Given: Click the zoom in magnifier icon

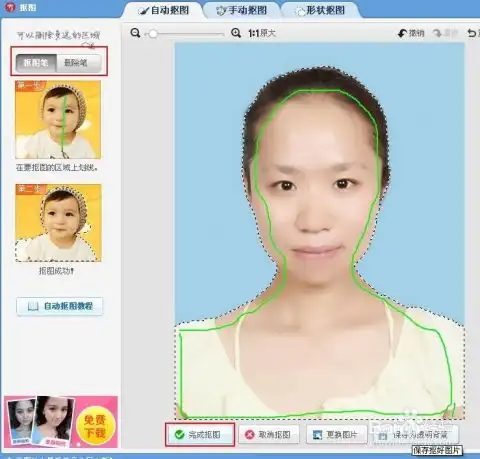Looking at the screenshot, I should point(236,33).
